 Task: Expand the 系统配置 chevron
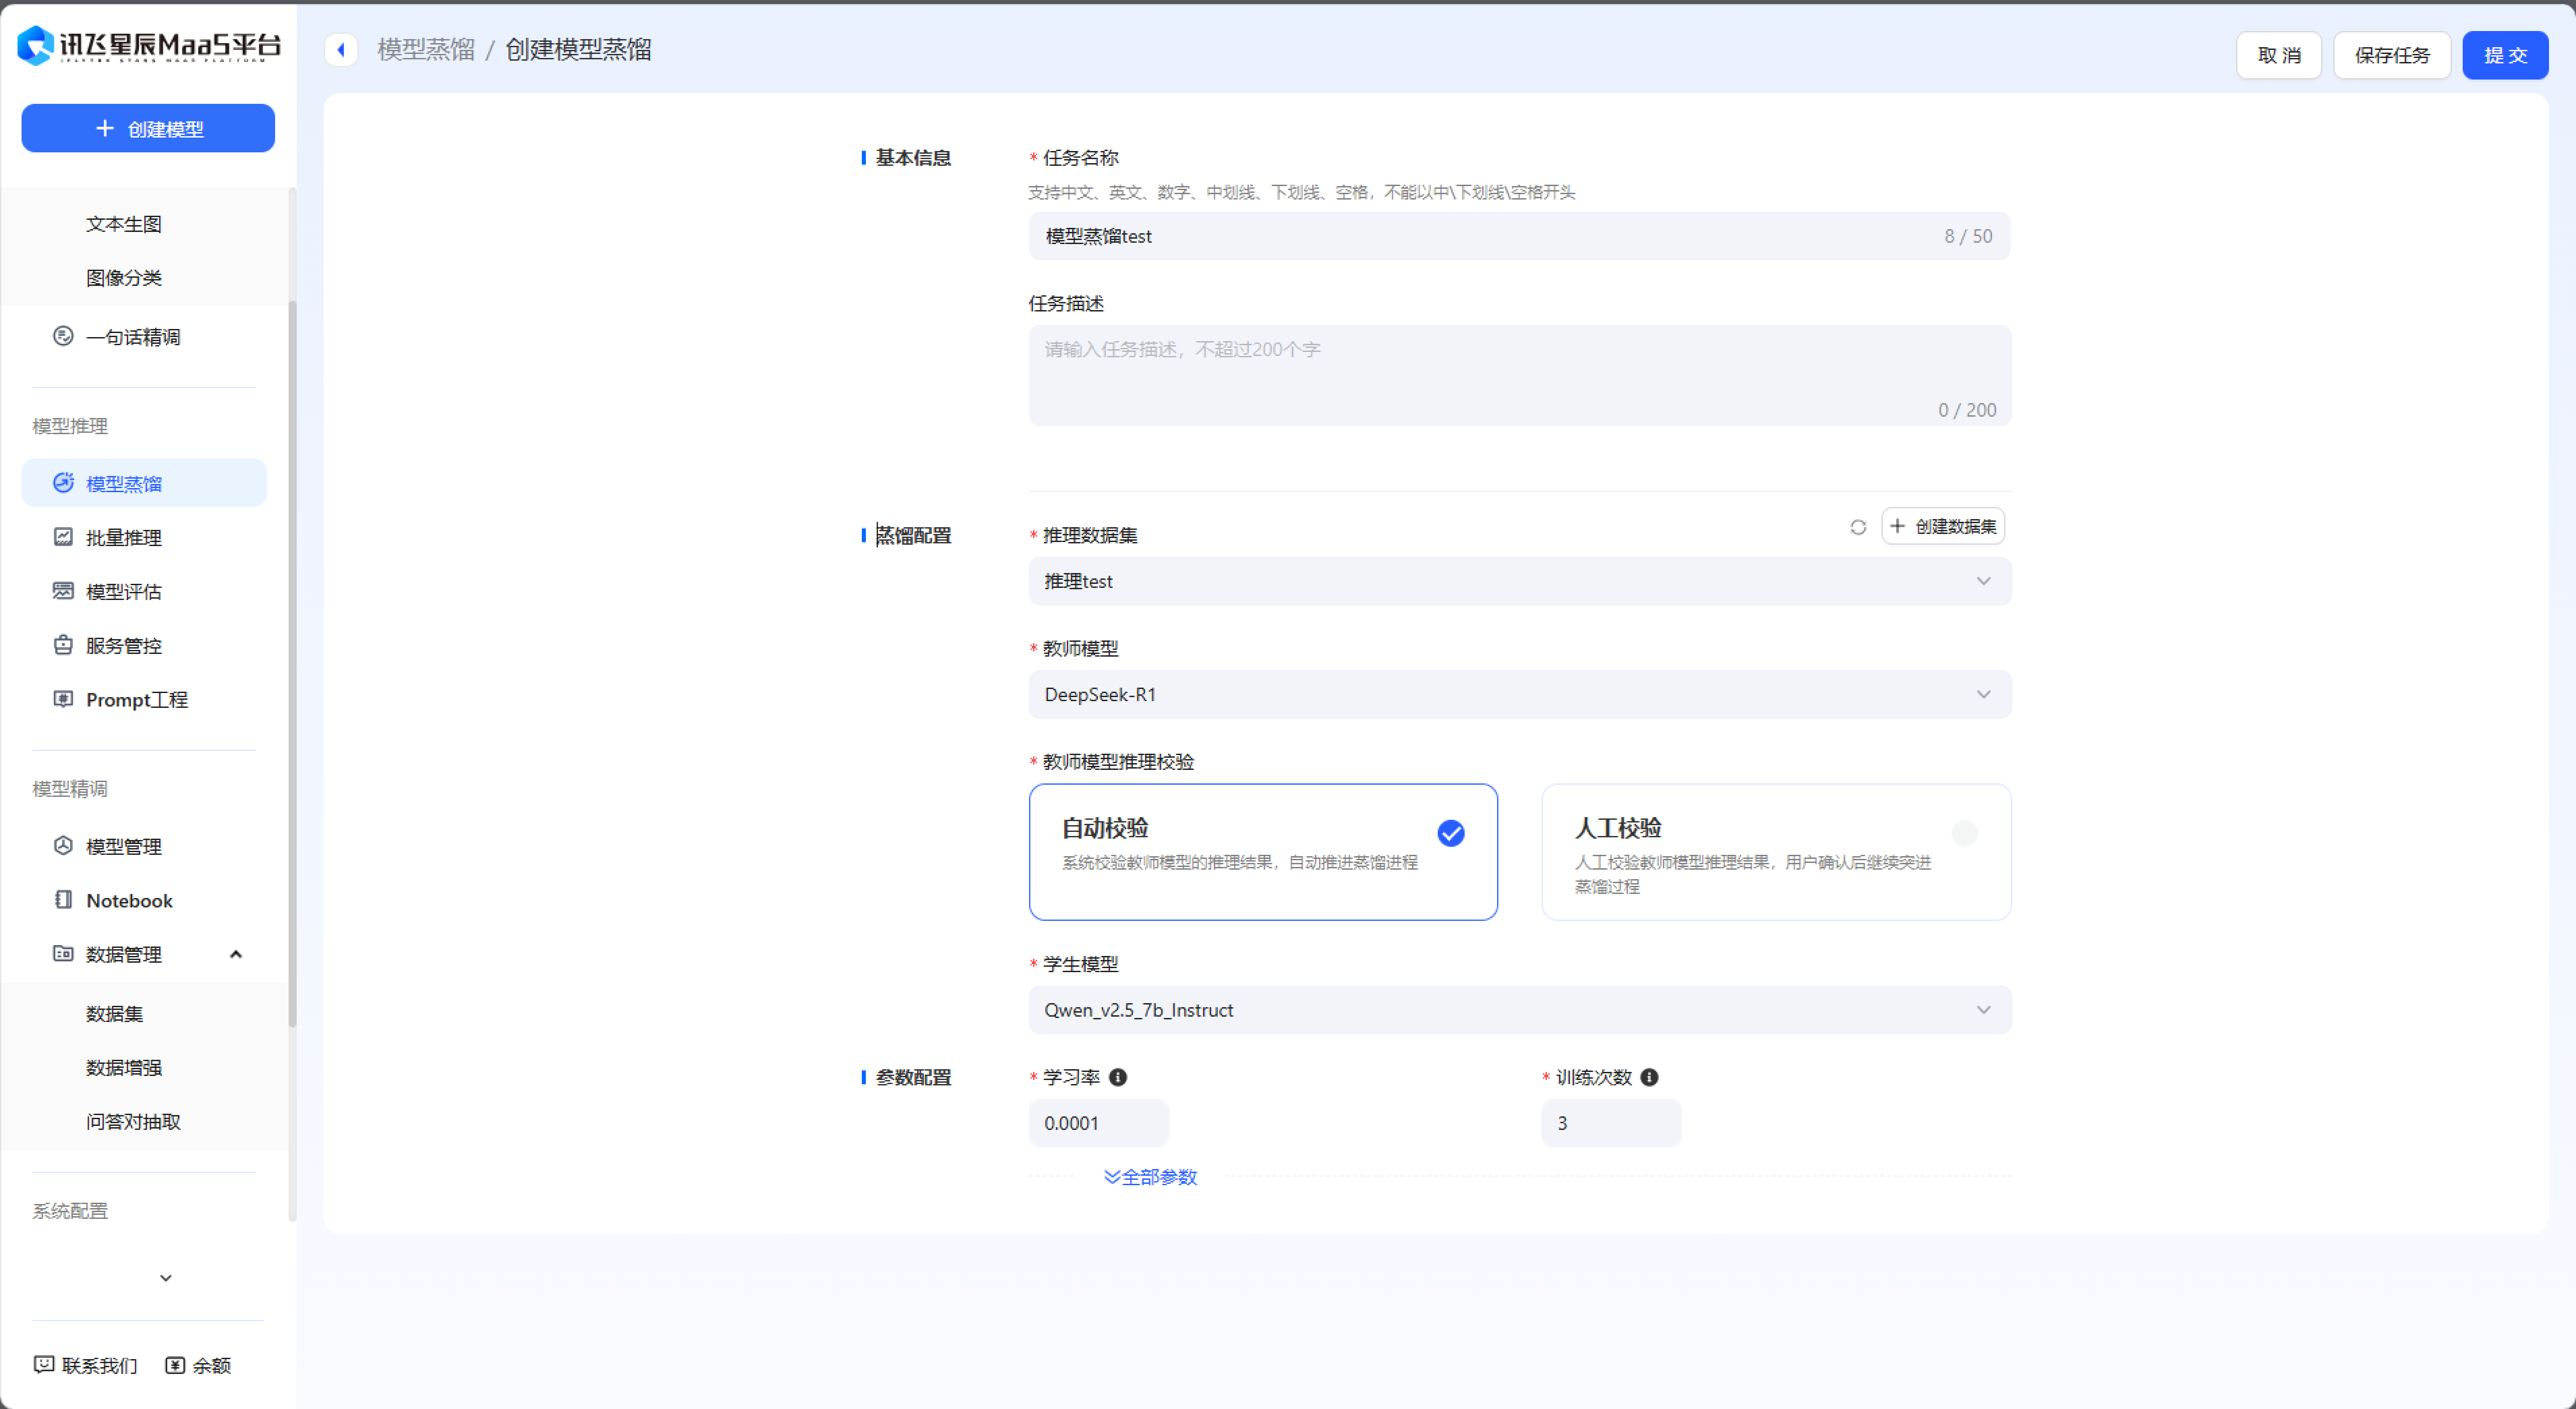pos(166,1278)
